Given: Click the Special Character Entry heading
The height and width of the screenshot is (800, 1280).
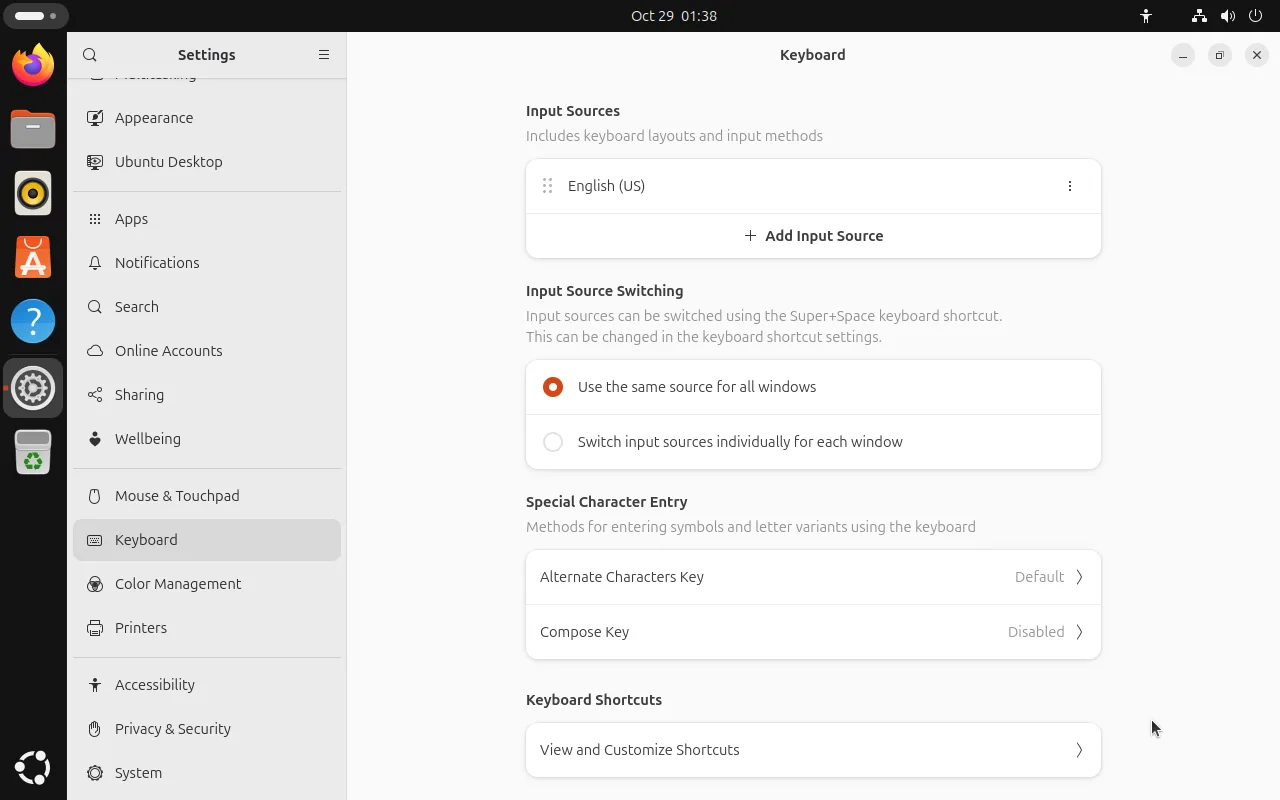Looking at the screenshot, I should tap(606, 502).
